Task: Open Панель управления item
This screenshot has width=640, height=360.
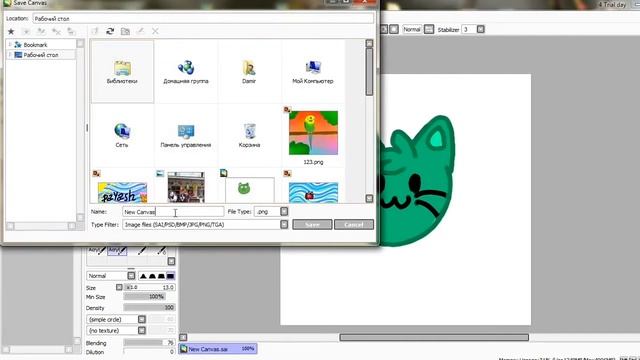Action: pyautogui.click(x=186, y=136)
